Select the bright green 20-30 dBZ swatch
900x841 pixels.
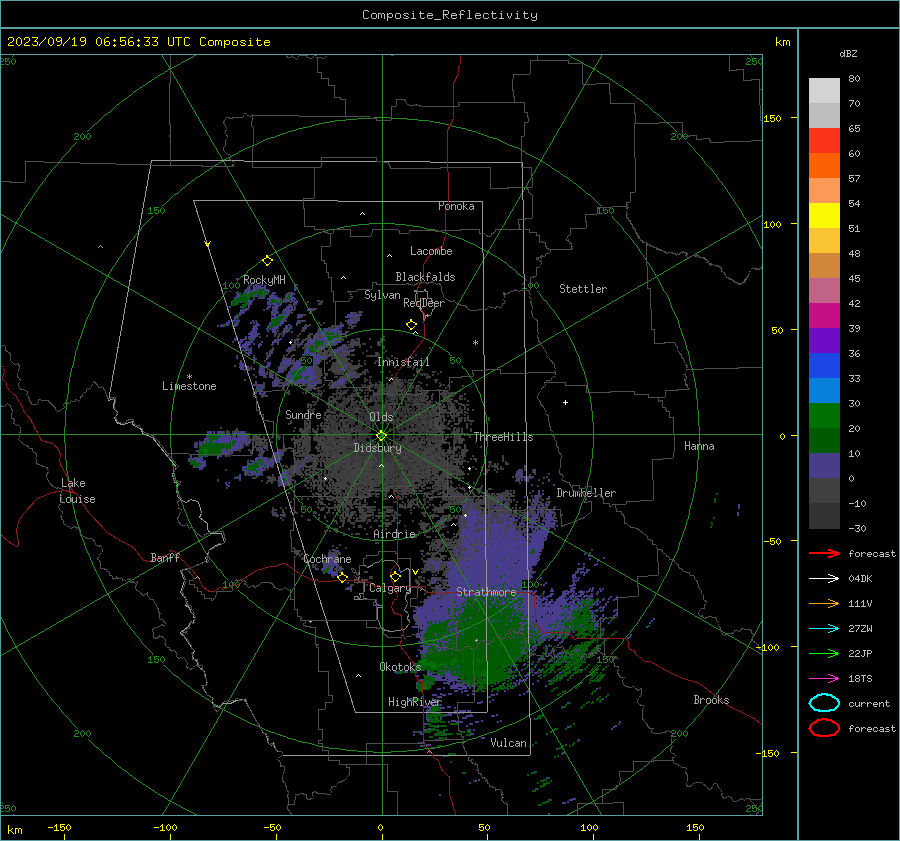click(824, 416)
